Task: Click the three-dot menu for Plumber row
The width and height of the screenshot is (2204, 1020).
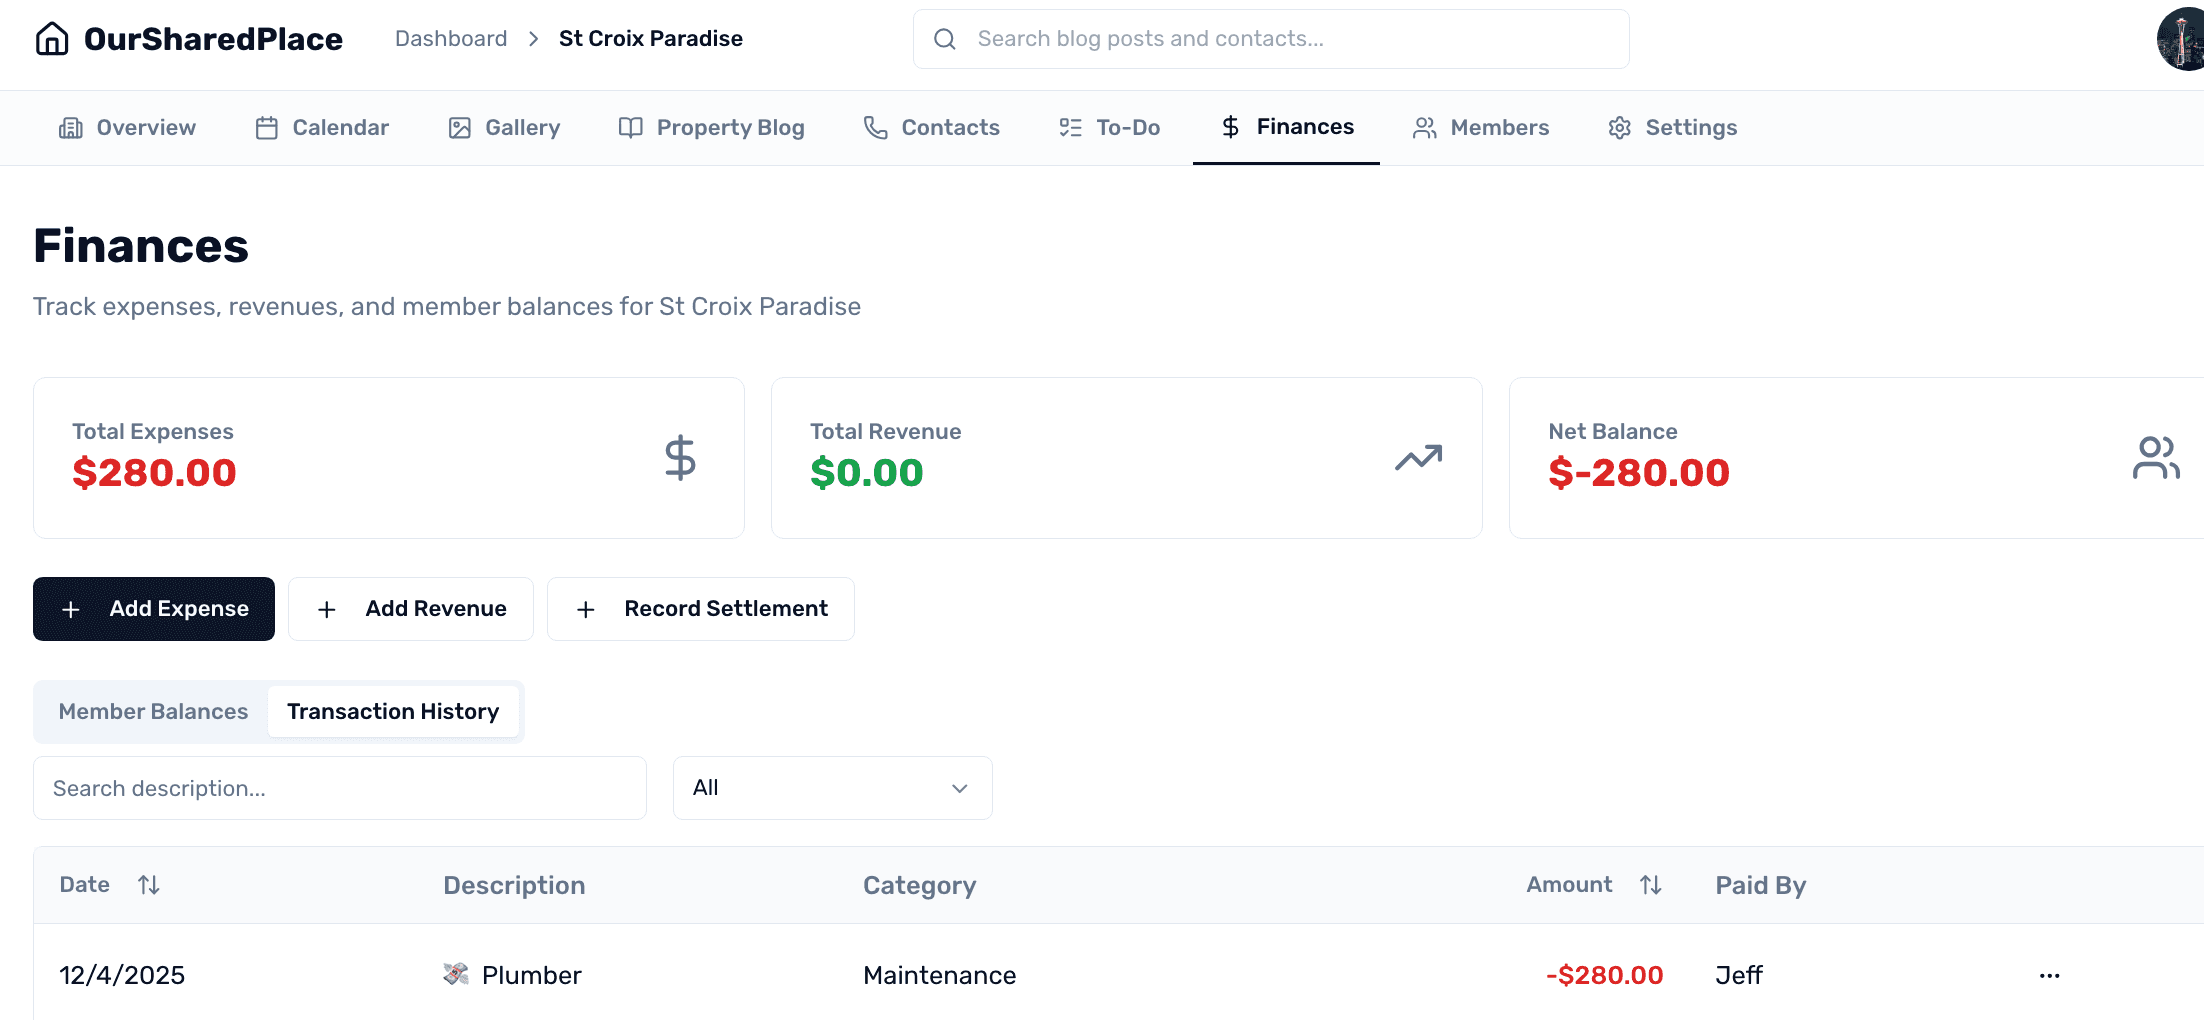Action: click(x=2049, y=976)
